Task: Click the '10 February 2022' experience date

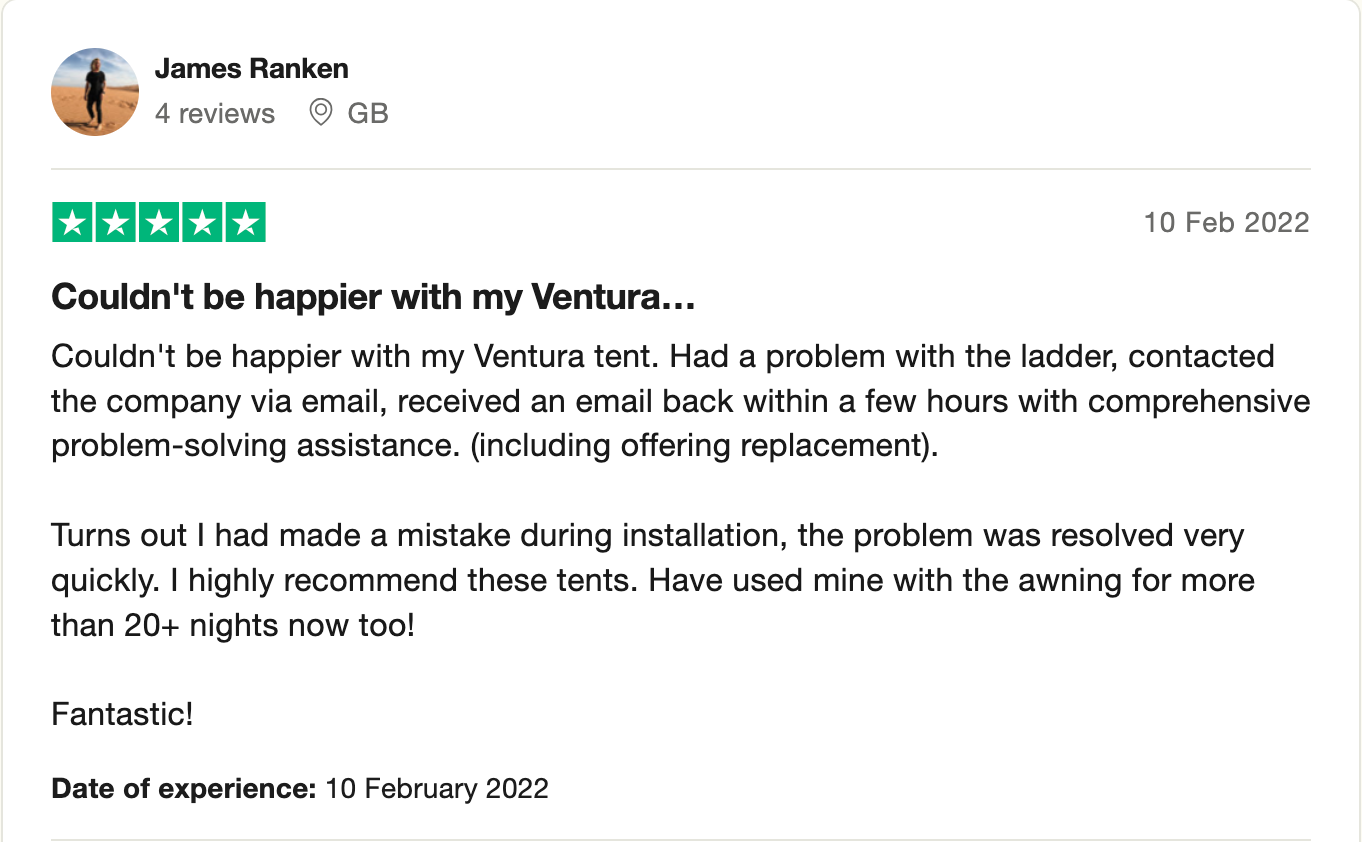Action: (437, 788)
